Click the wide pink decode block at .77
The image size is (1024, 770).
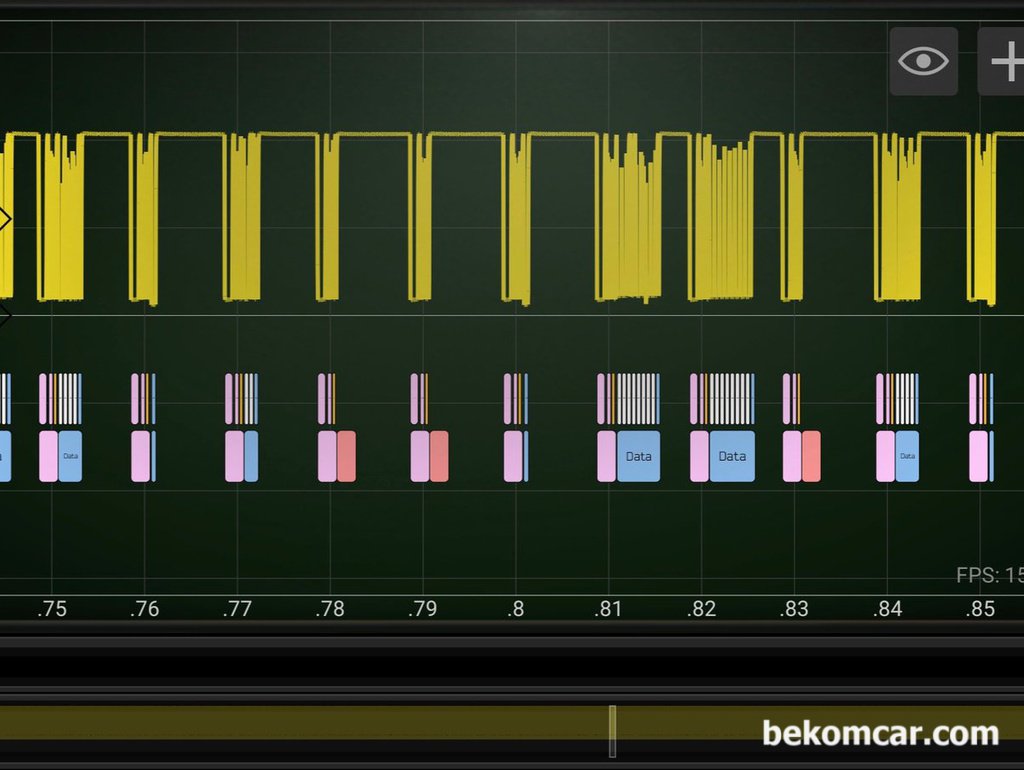coord(234,457)
